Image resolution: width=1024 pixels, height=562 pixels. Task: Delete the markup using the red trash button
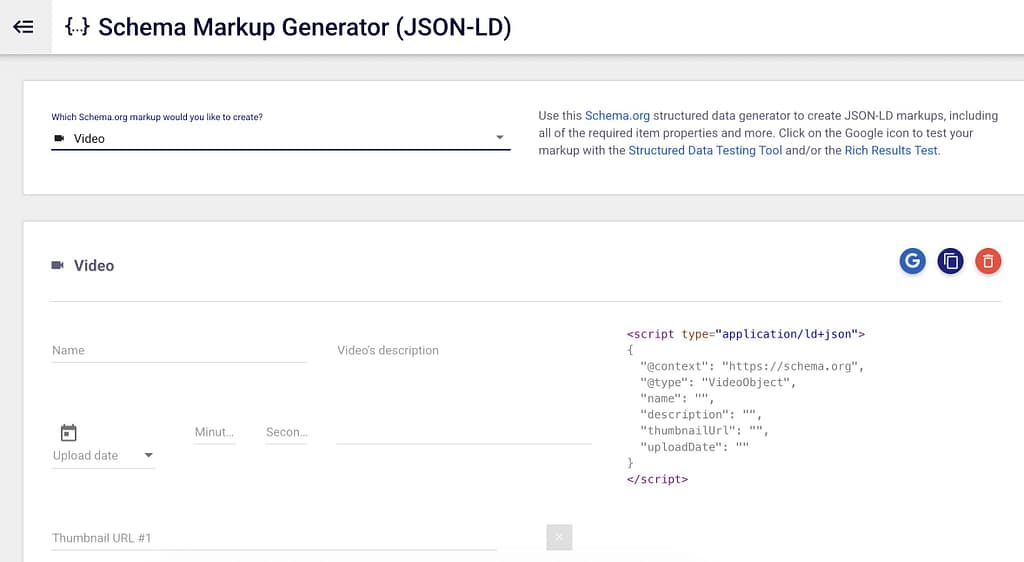coord(988,261)
